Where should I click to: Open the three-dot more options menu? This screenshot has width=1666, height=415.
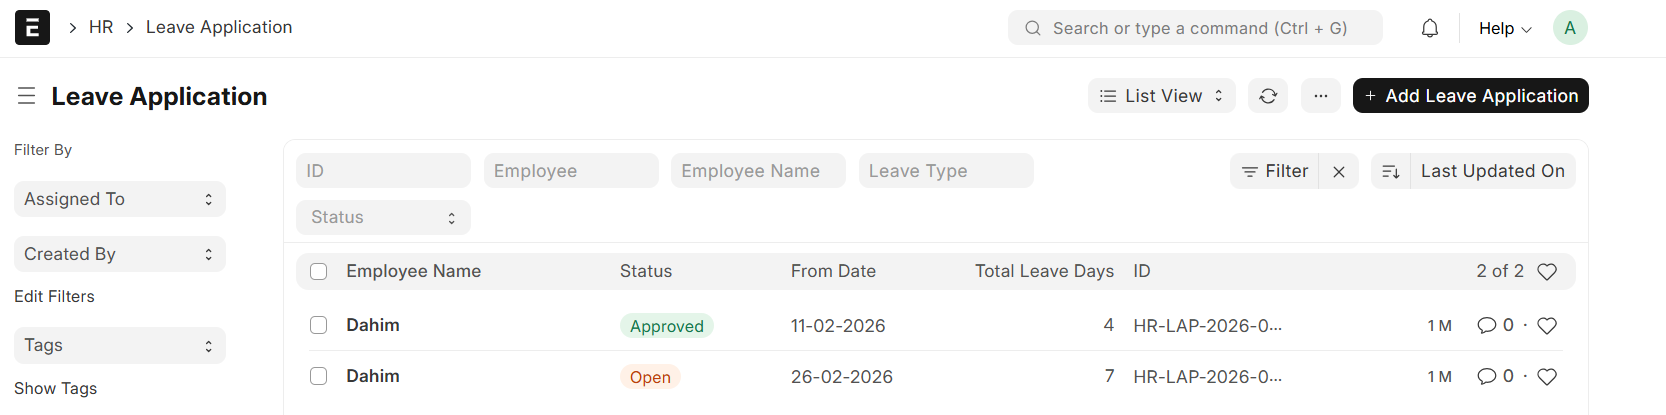click(x=1321, y=96)
